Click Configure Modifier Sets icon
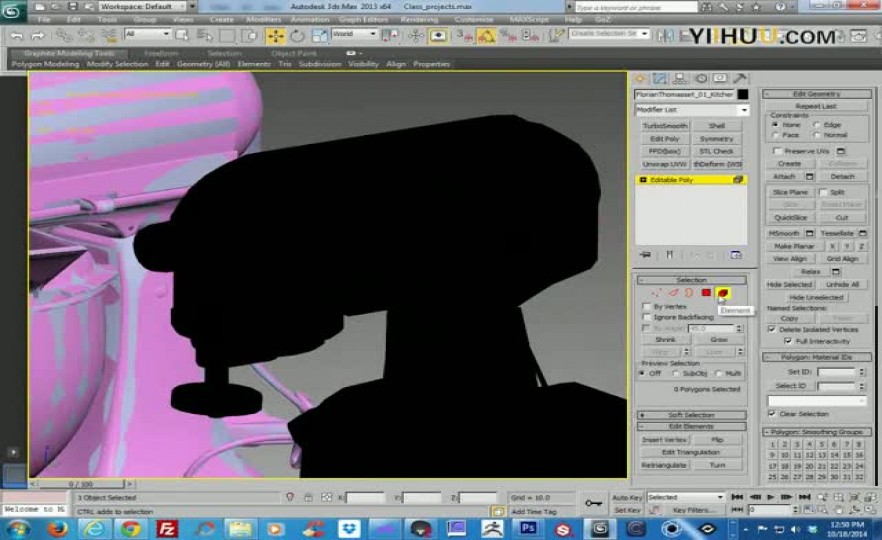882x540 pixels. coord(736,255)
